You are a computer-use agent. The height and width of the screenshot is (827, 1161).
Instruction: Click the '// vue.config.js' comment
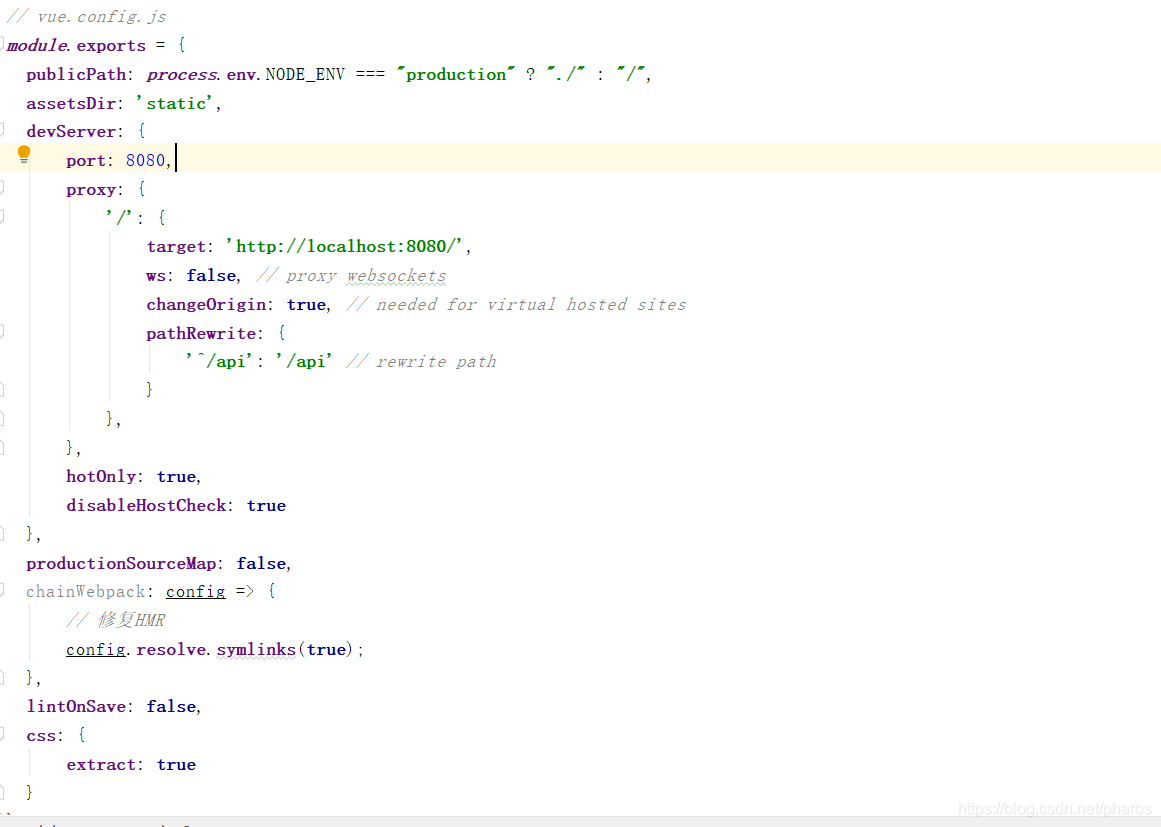[x=87, y=16]
